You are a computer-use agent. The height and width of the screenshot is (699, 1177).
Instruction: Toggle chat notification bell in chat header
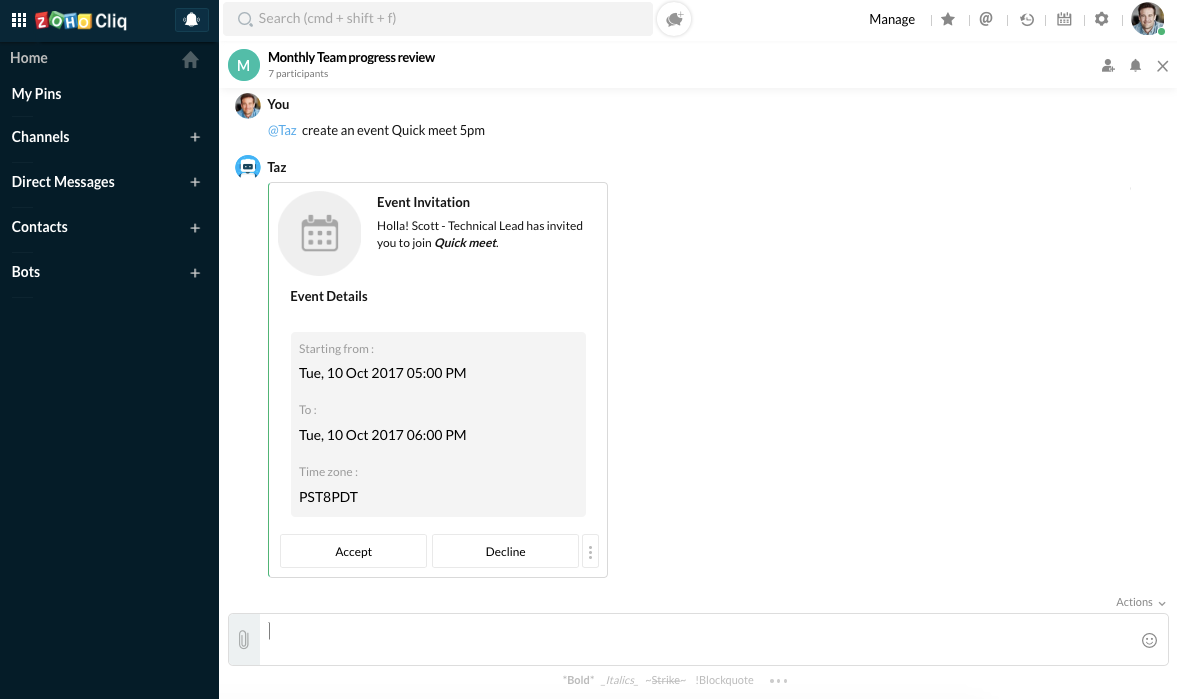click(1135, 66)
